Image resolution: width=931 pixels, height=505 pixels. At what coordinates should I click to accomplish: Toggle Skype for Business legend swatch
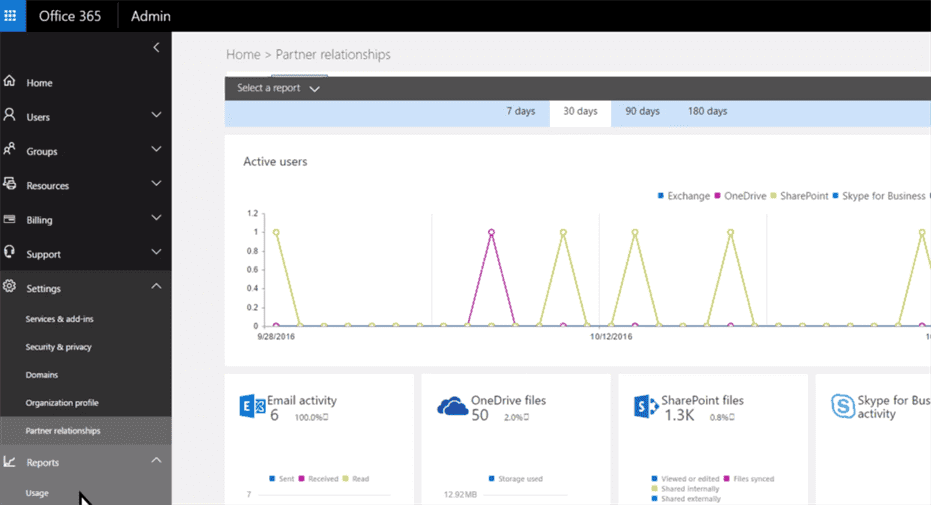point(835,195)
